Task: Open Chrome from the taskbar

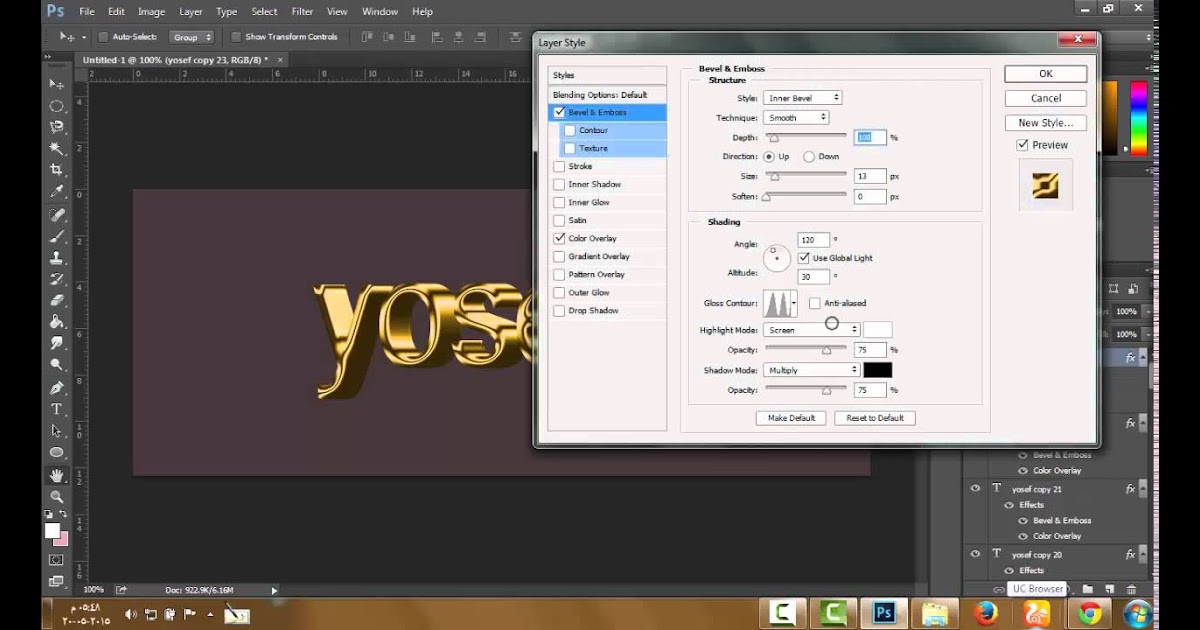Action: [x=1089, y=613]
